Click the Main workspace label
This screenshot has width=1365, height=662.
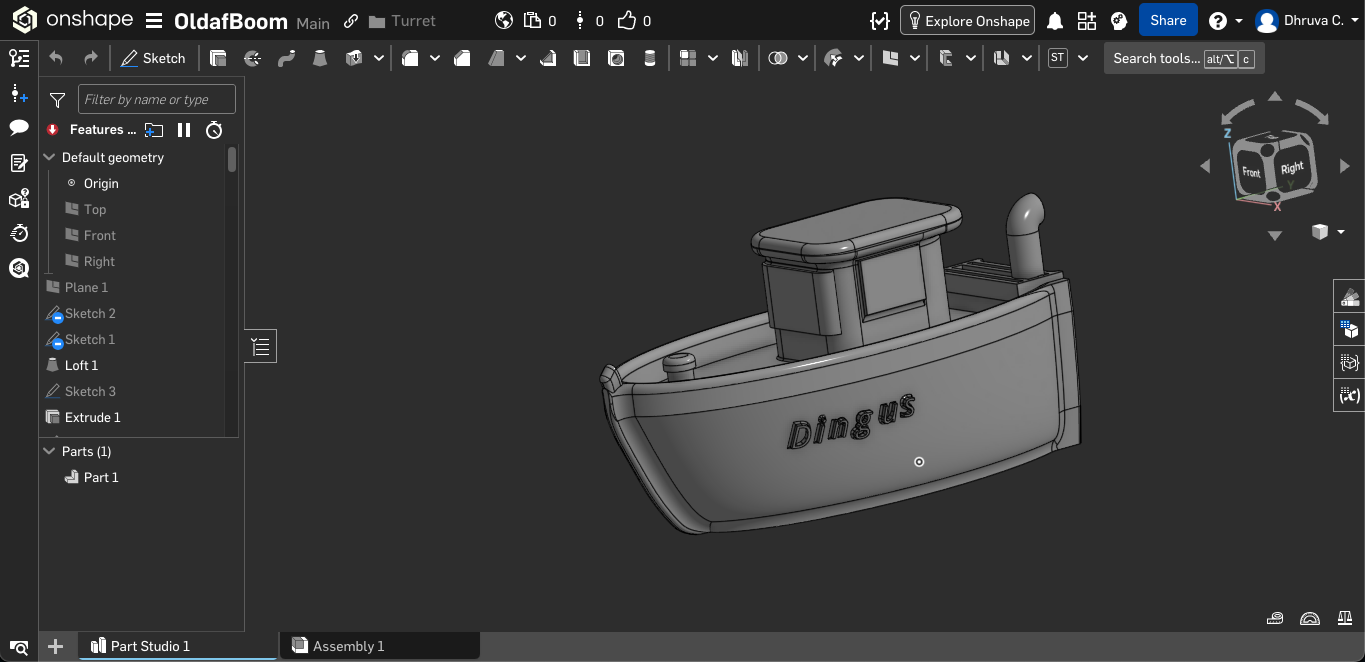(313, 22)
